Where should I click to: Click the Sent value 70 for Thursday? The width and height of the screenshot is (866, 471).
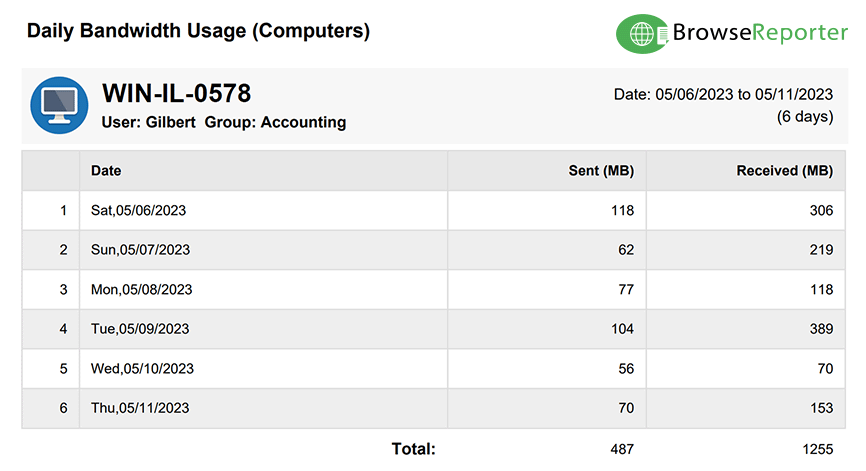pos(626,408)
